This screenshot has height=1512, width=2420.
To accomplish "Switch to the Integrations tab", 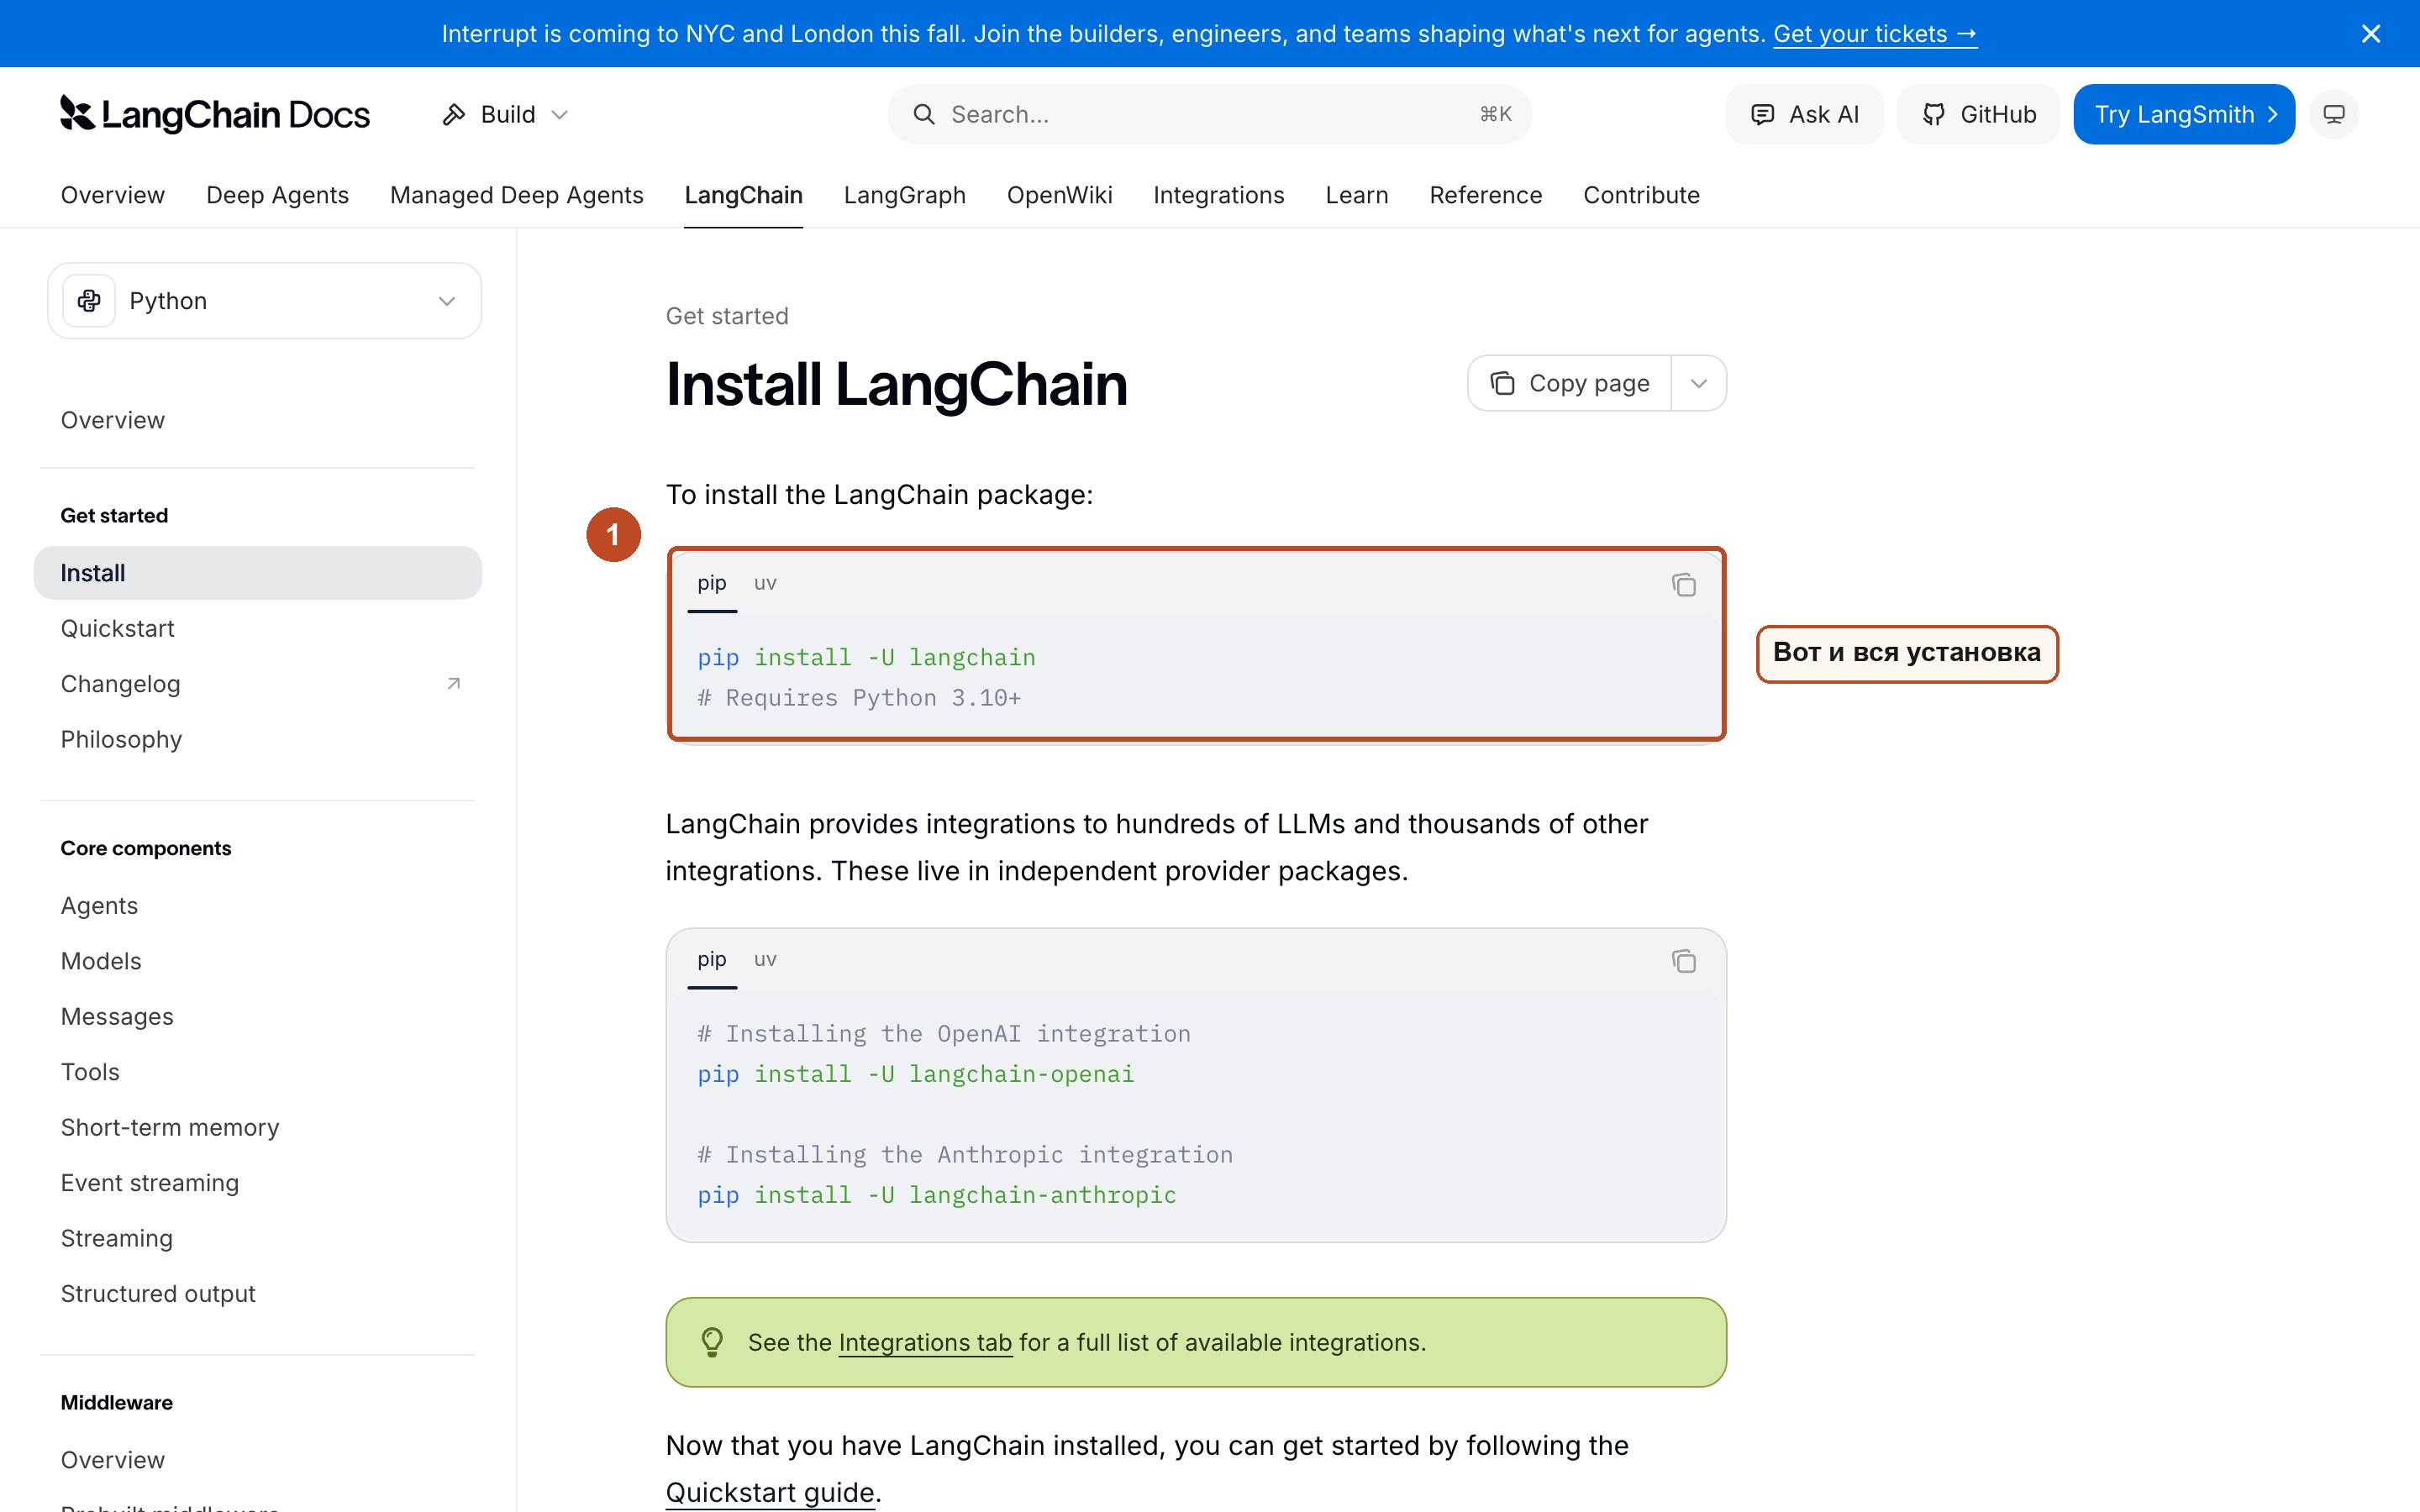I will [1218, 195].
